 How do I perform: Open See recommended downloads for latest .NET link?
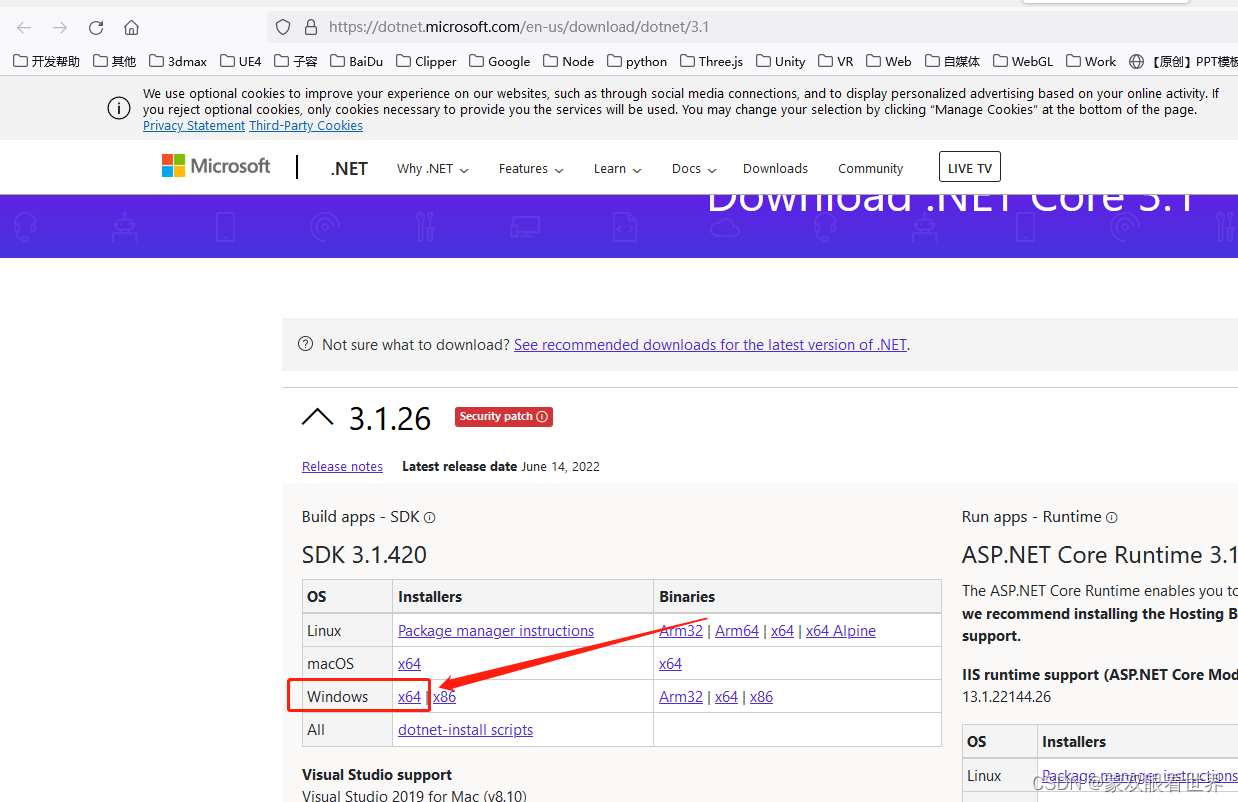coord(710,345)
